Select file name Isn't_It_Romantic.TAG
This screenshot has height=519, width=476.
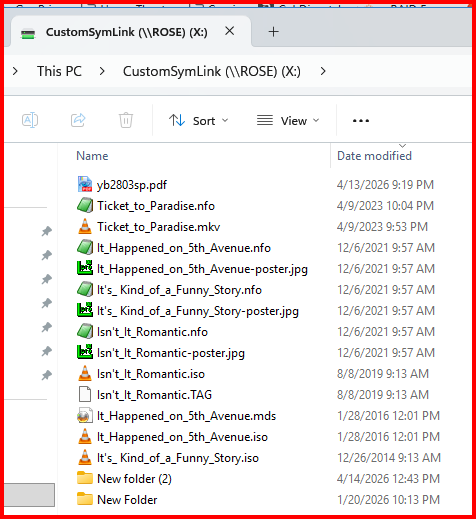pyautogui.click(x=154, y=395)
